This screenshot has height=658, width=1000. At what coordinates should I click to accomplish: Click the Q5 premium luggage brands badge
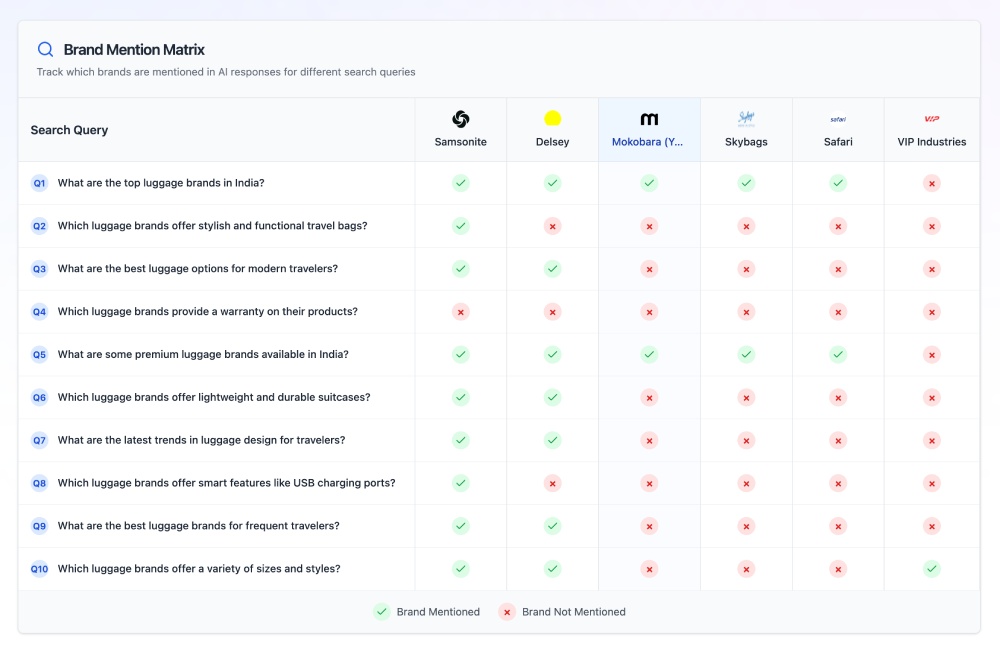(x=39, y=355)
